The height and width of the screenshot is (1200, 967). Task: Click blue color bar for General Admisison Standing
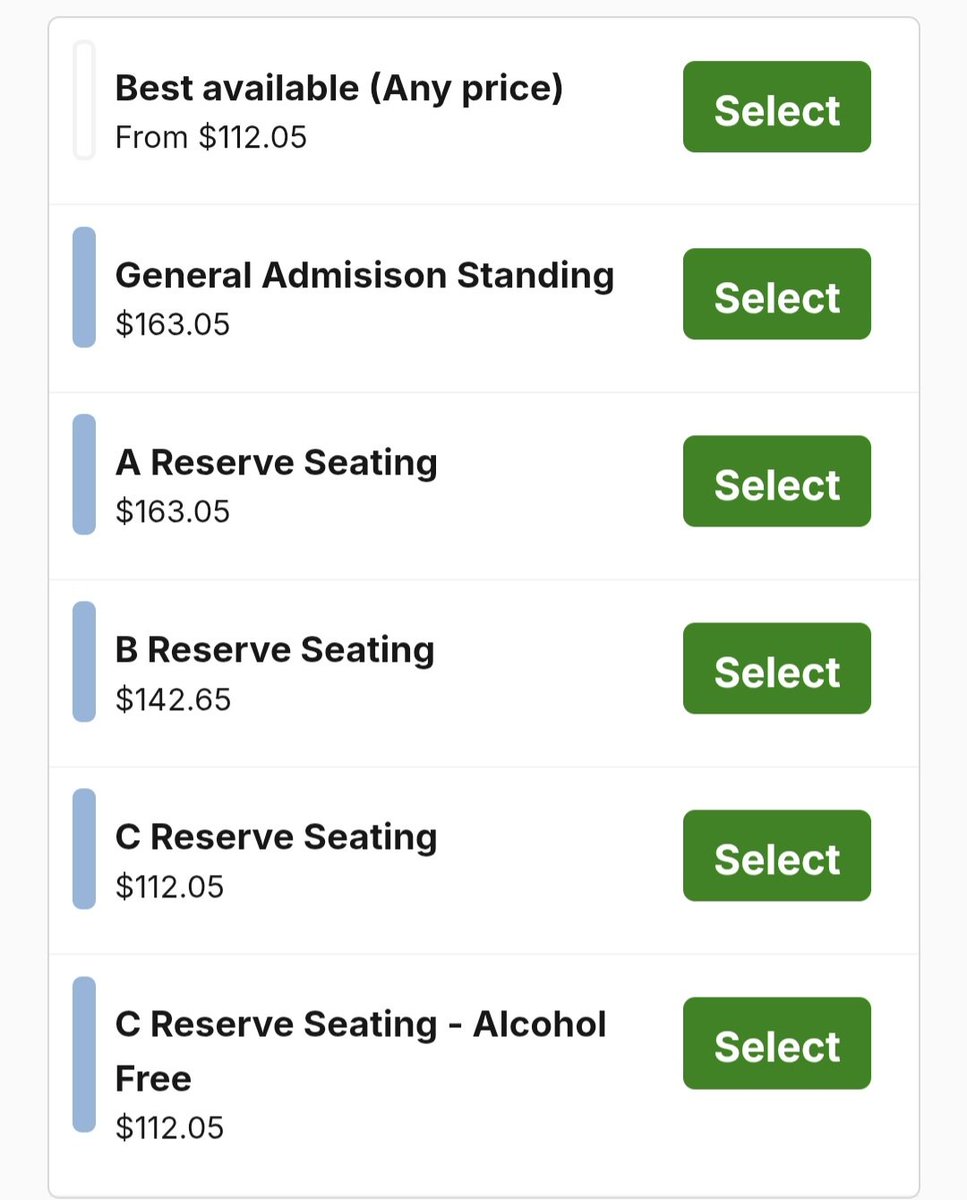84,287
